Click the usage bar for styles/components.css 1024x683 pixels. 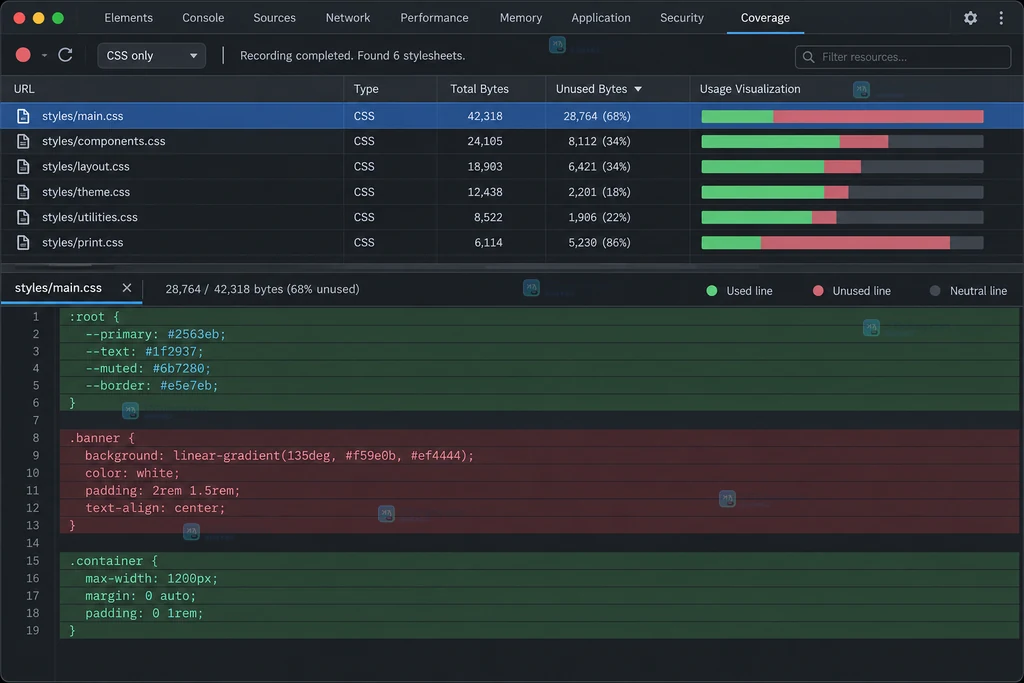click(842, 141)
